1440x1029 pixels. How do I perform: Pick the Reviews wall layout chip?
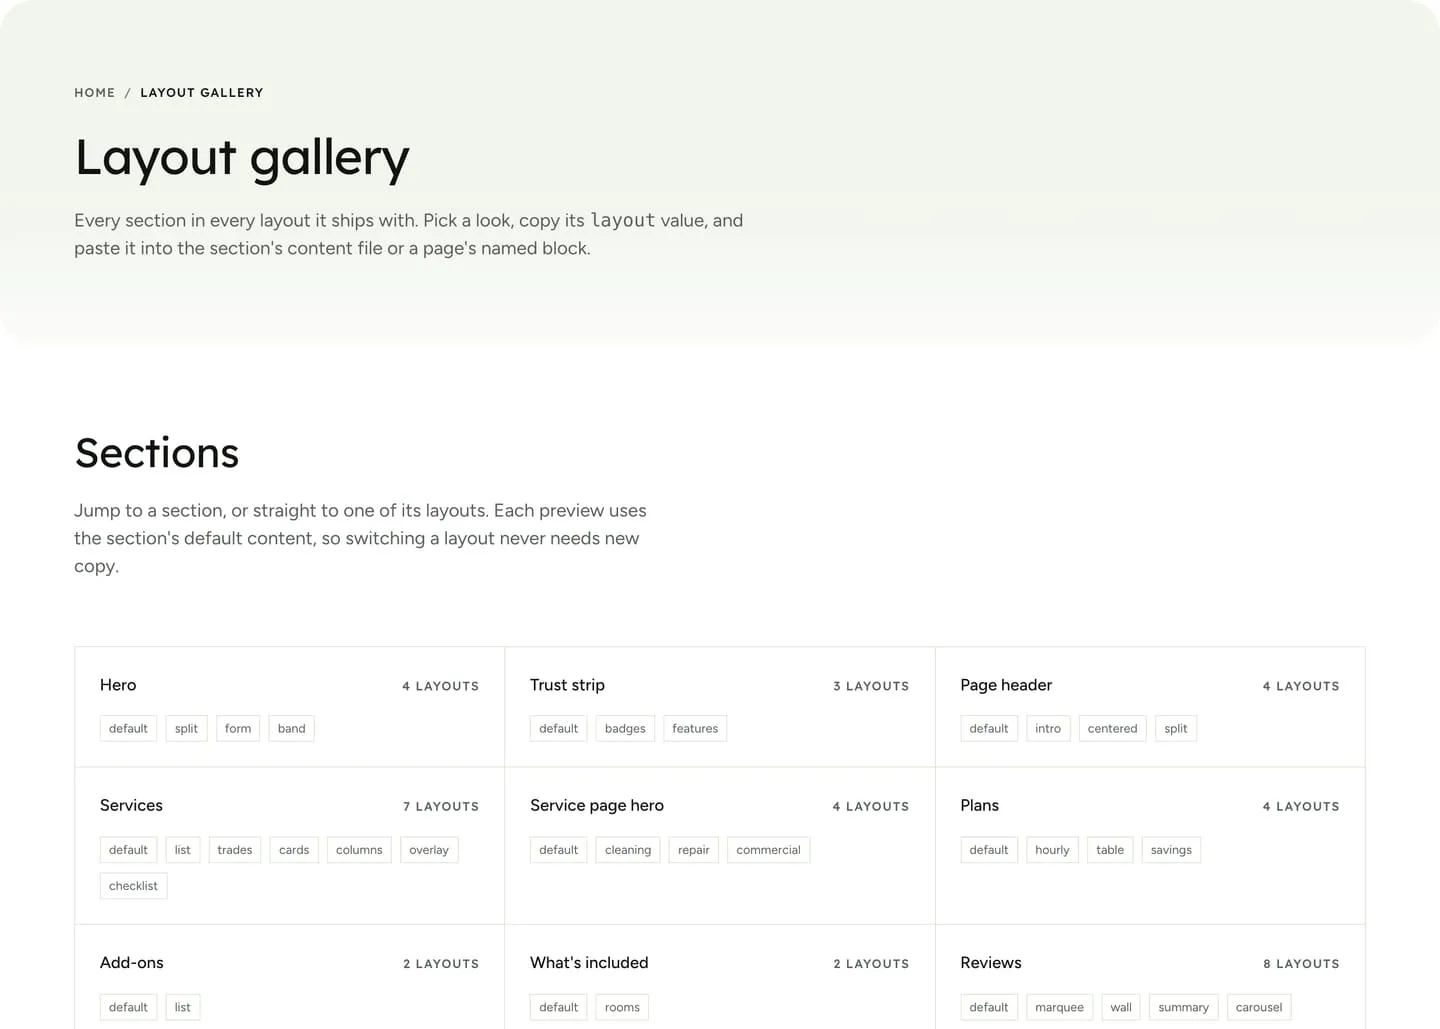pos(1121,1007)
